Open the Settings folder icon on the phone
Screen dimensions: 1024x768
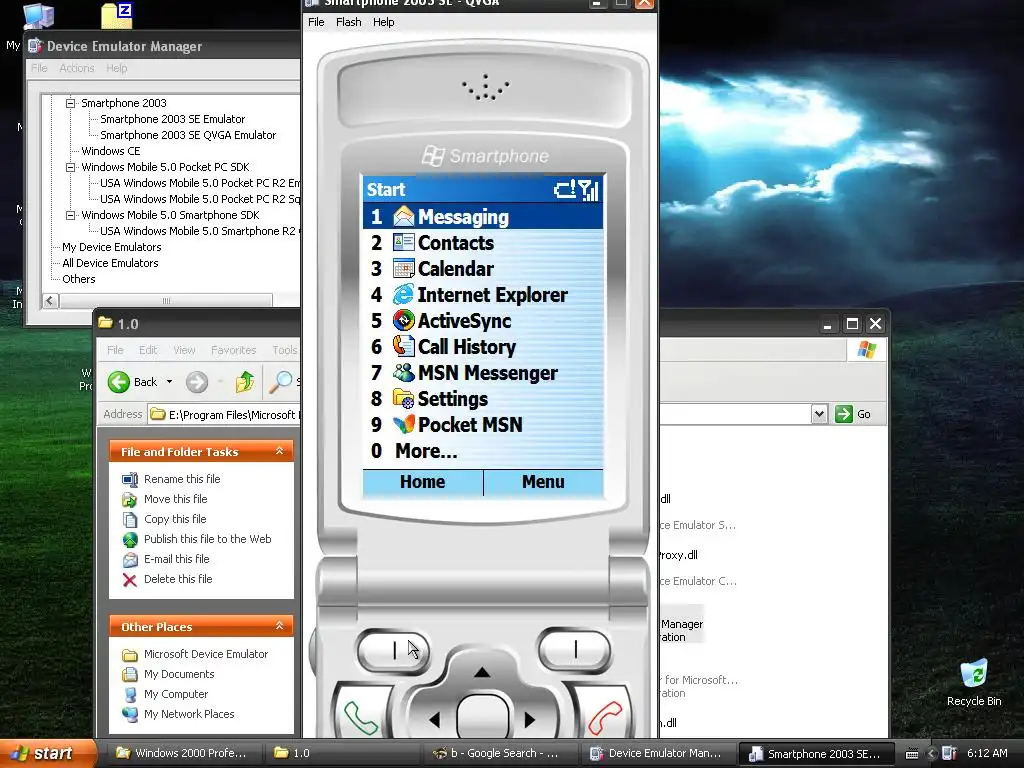point(404,398)
